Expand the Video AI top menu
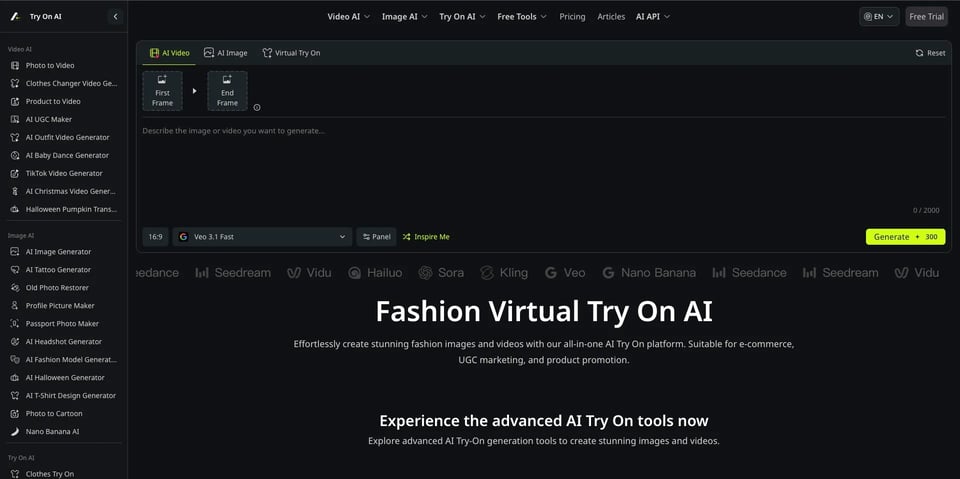 [x=348, y=17]
